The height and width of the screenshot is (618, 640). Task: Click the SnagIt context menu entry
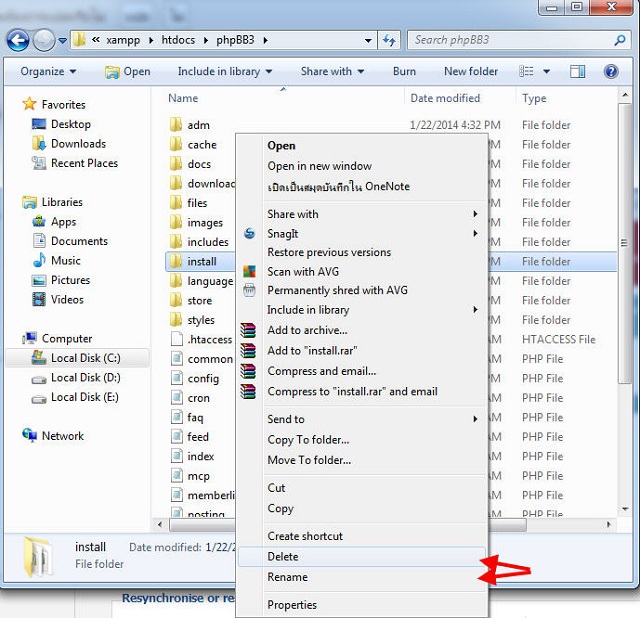(x=282, y=233)
